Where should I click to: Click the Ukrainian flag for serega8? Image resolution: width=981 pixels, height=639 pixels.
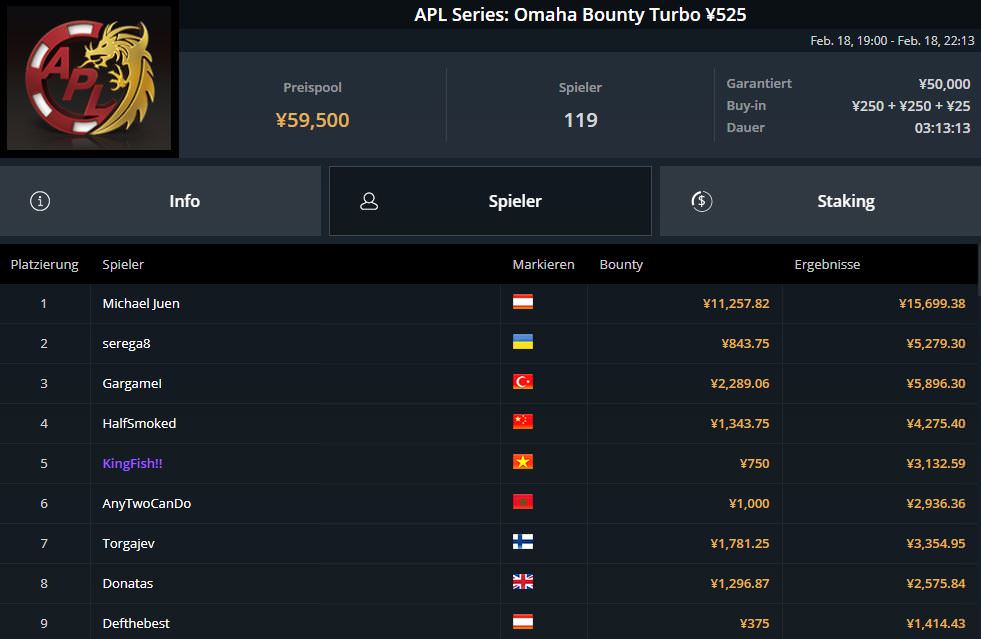(x=522, y=342)
